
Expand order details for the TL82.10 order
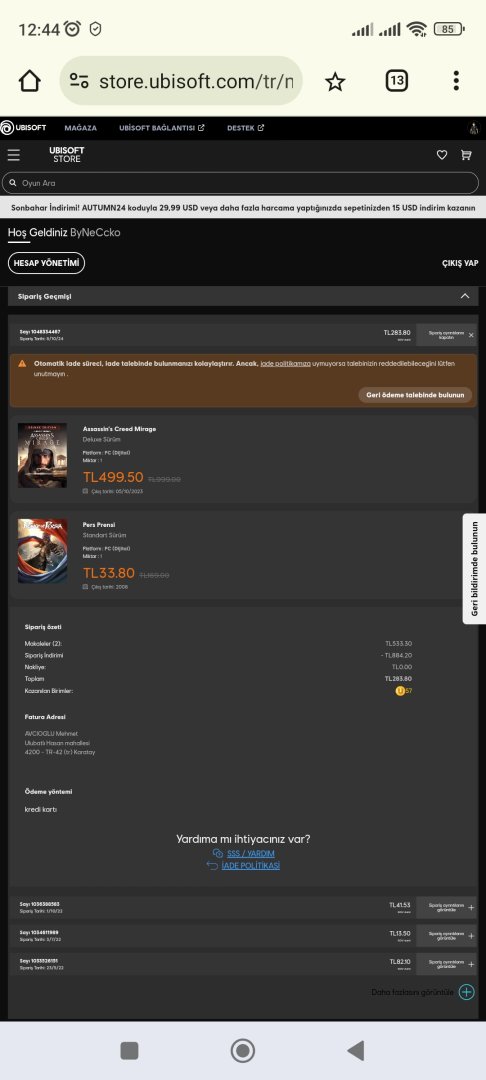(x=446, y=964)
